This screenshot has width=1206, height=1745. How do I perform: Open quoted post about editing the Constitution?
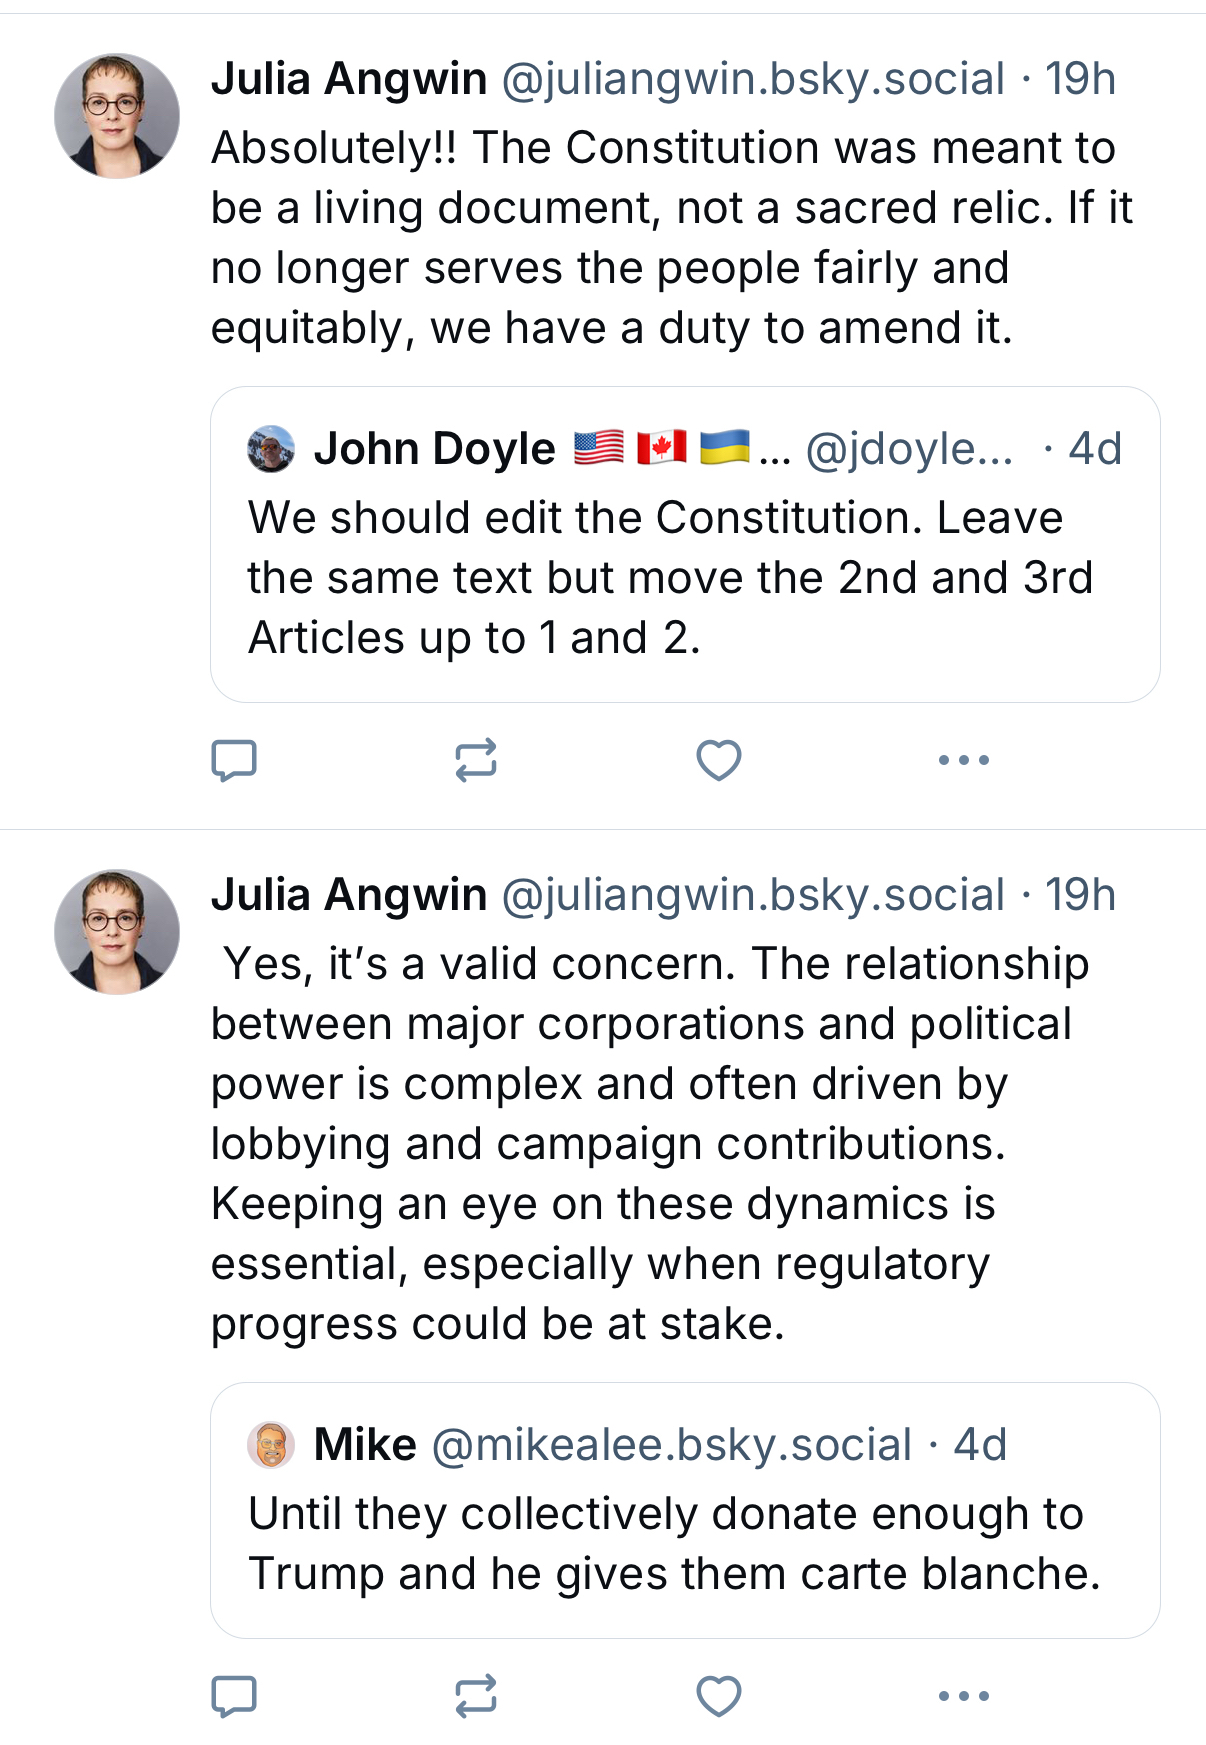coord(670,578)
